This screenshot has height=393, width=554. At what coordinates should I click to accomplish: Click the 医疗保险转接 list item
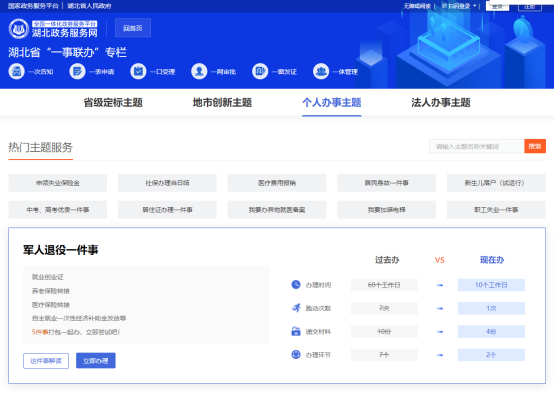(x=51, y=305)
